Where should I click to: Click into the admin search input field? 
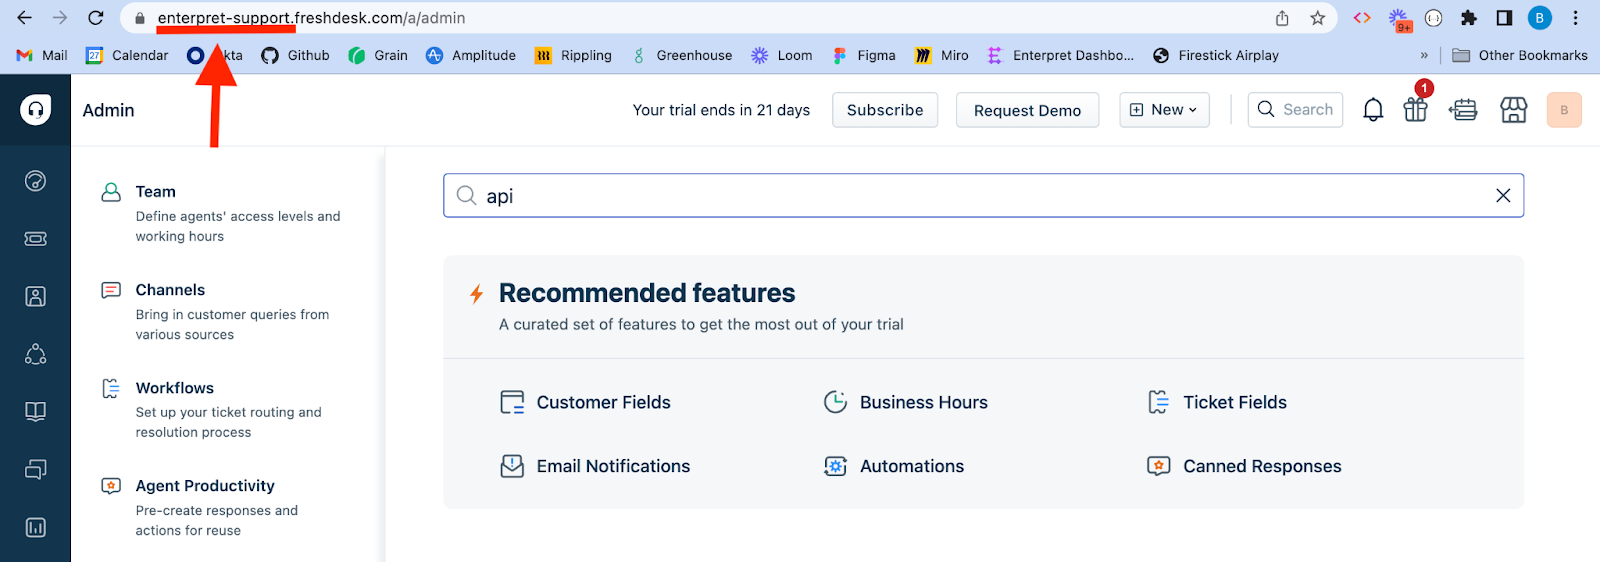click(x=983, y=196)
